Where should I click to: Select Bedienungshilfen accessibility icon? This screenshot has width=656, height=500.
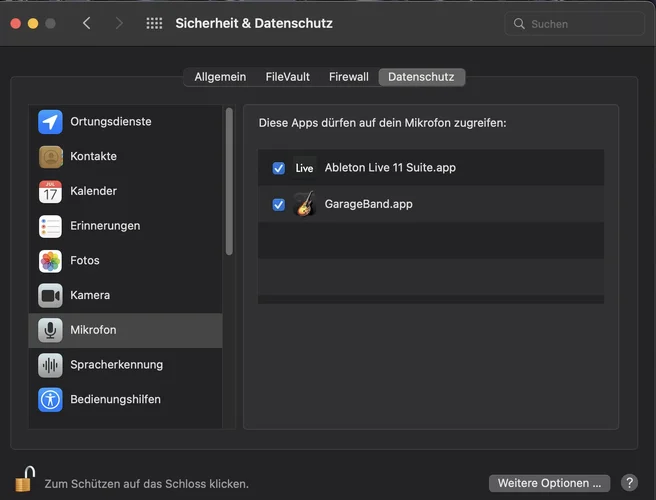click(50, 400)
